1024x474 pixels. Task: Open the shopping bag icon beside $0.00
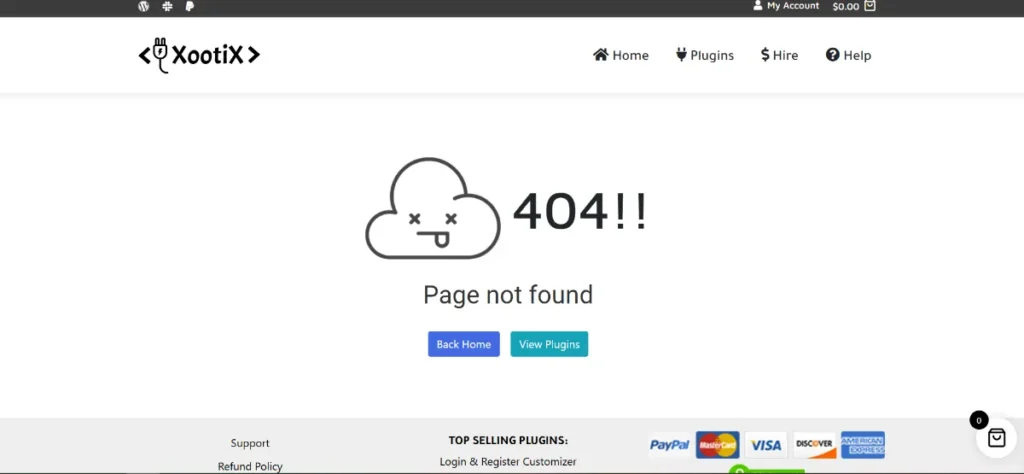[x=869, y=6]
